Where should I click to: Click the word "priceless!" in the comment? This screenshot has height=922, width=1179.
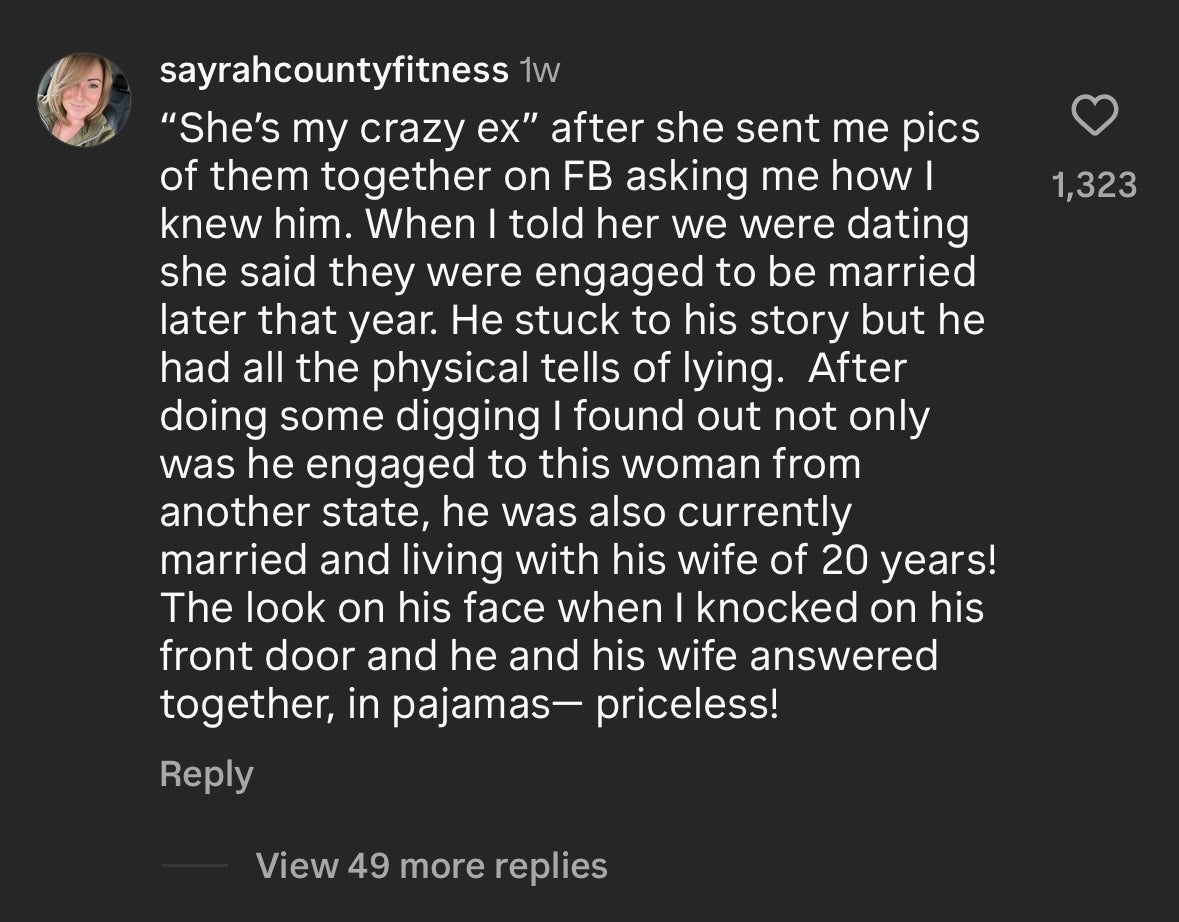click(686, 705)
